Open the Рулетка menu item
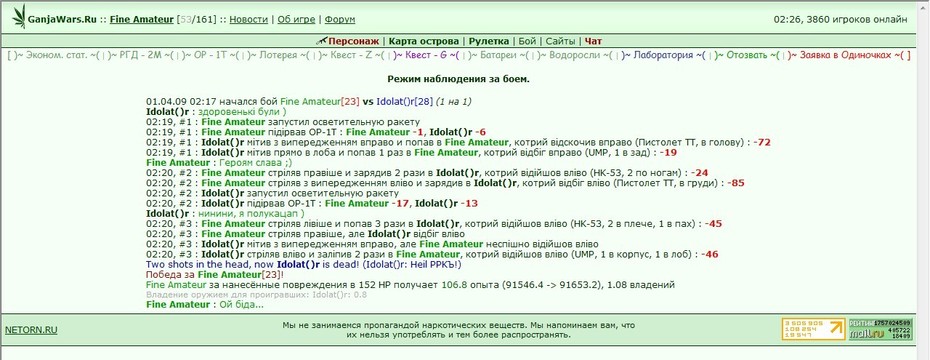The image size is (930, 360). point(489,41)
